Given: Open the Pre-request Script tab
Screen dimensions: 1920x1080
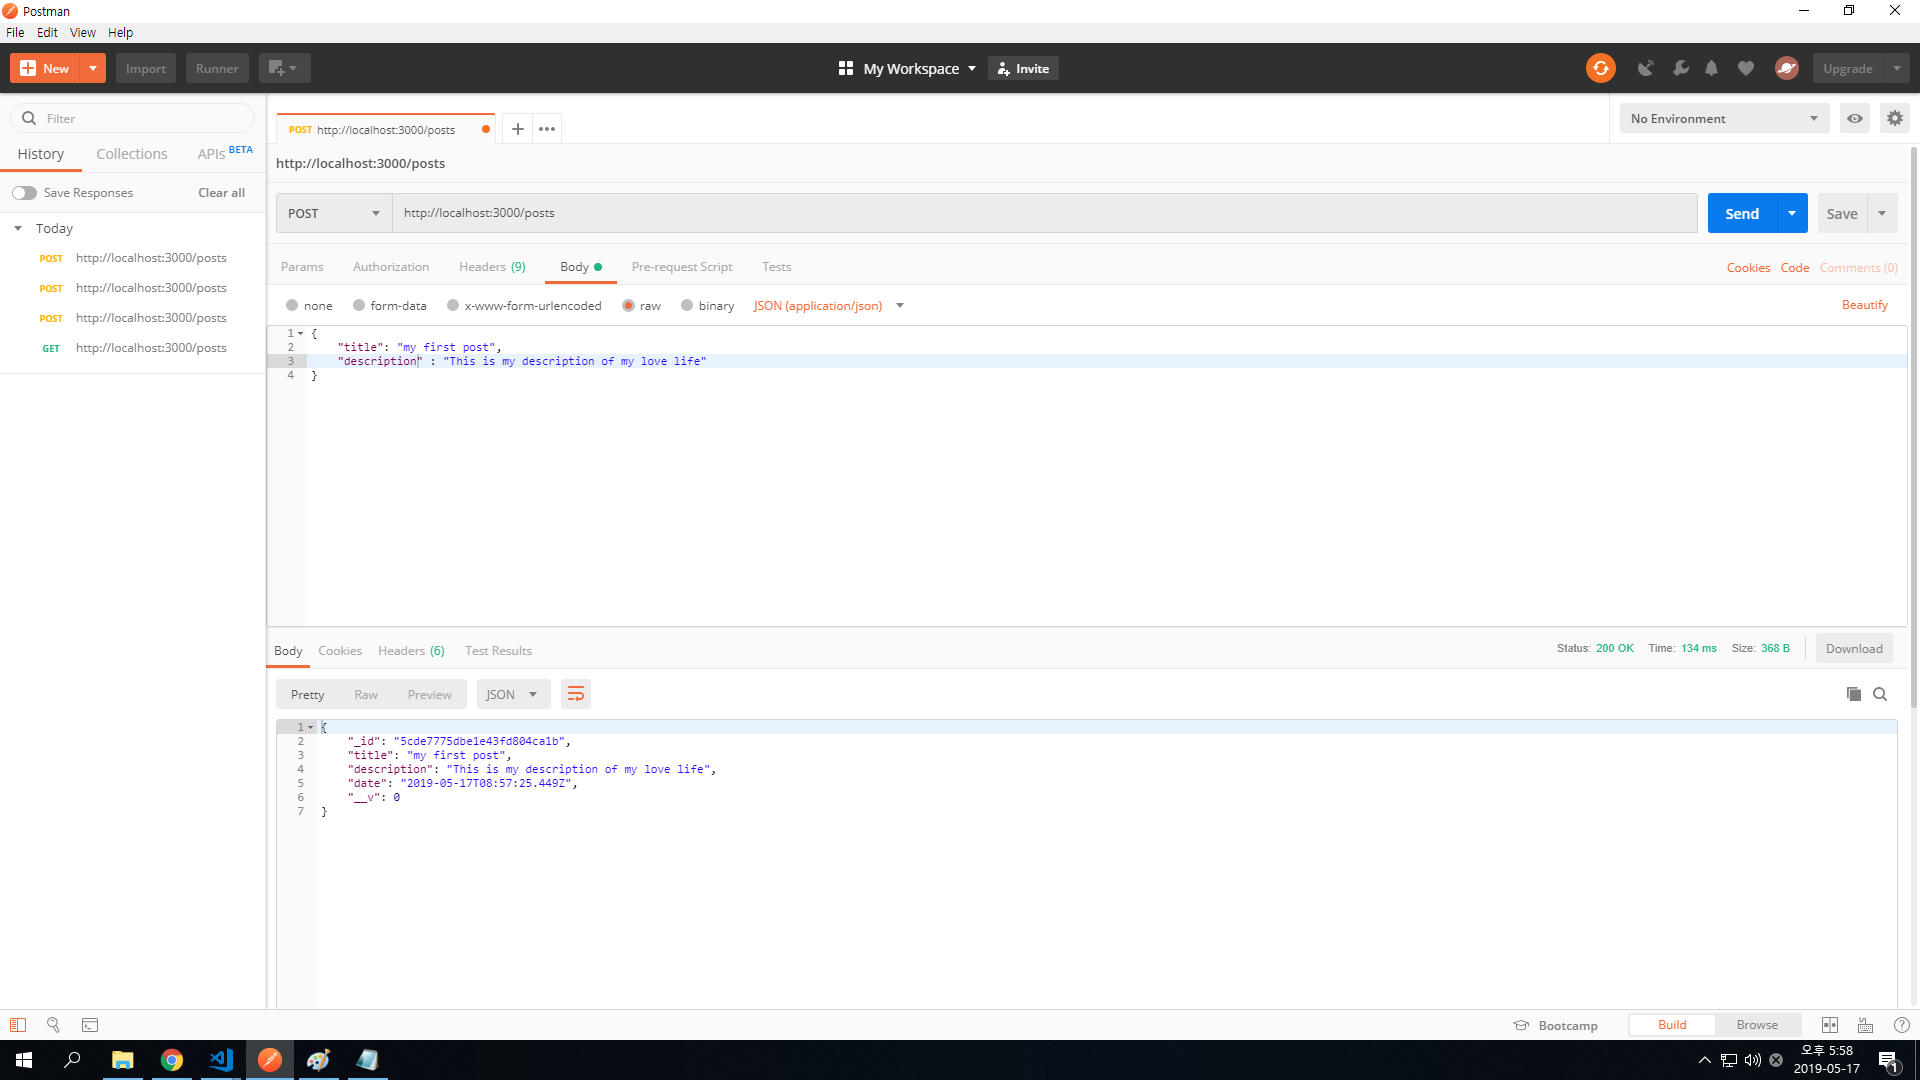Looking at the screenshot, I should coord(682,266).
